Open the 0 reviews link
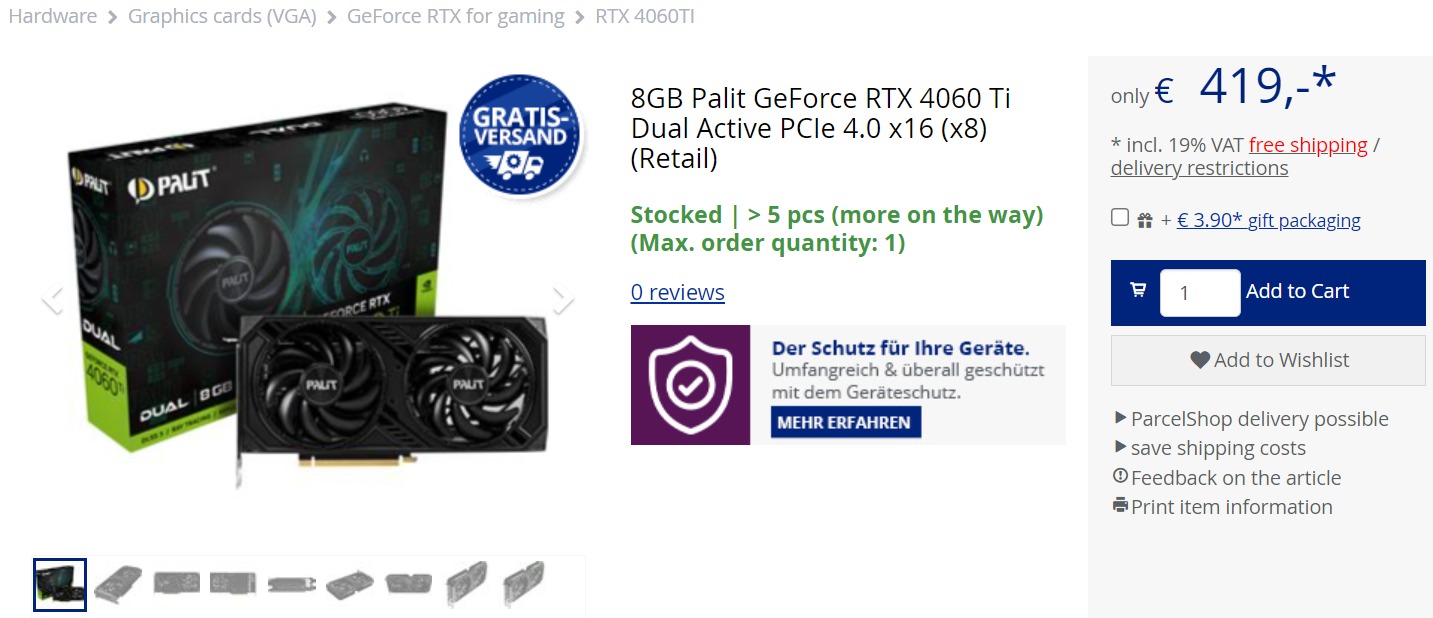Image resolution: width=1433 pixels, height=618 pixels. [677, 292]
